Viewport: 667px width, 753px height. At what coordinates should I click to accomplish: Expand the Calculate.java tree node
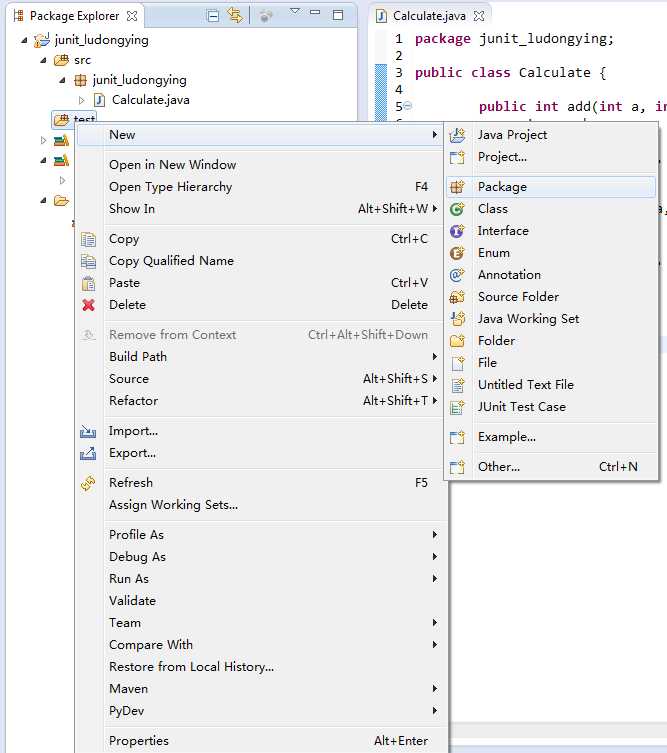[81, 100]
